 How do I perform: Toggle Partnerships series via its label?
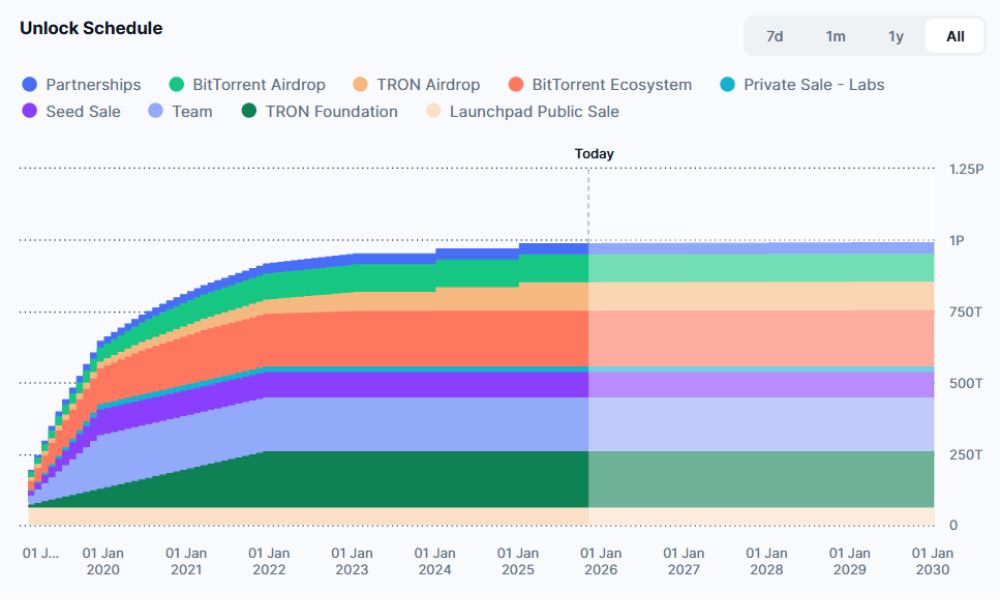[x=93, y=85]
